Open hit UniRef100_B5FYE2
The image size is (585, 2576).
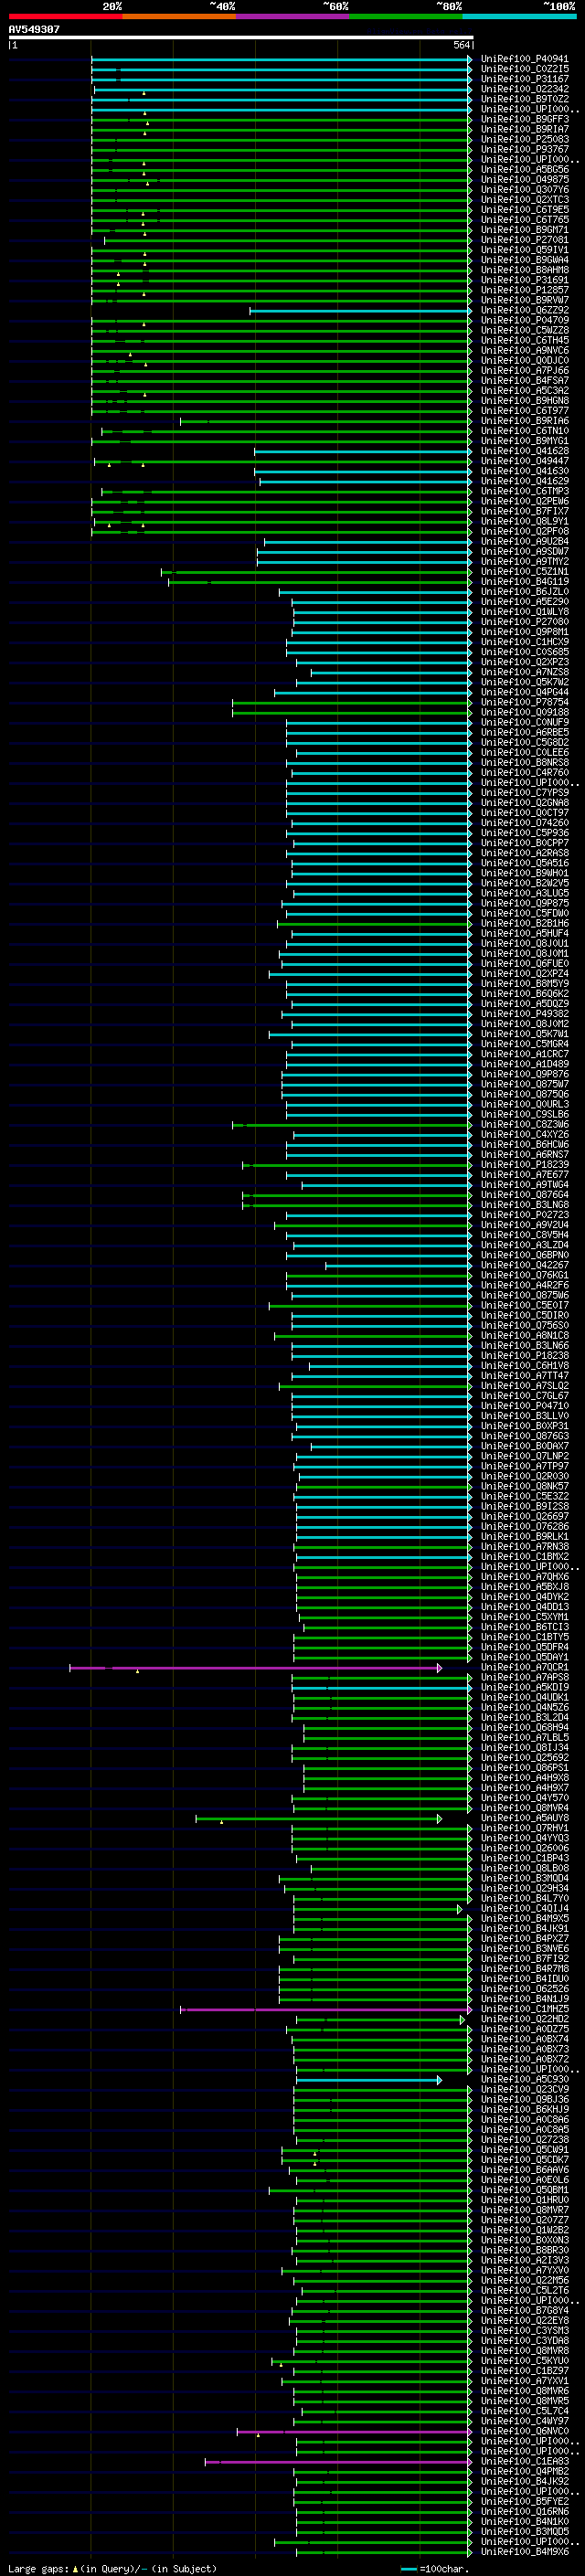[x=524, y=2501]
